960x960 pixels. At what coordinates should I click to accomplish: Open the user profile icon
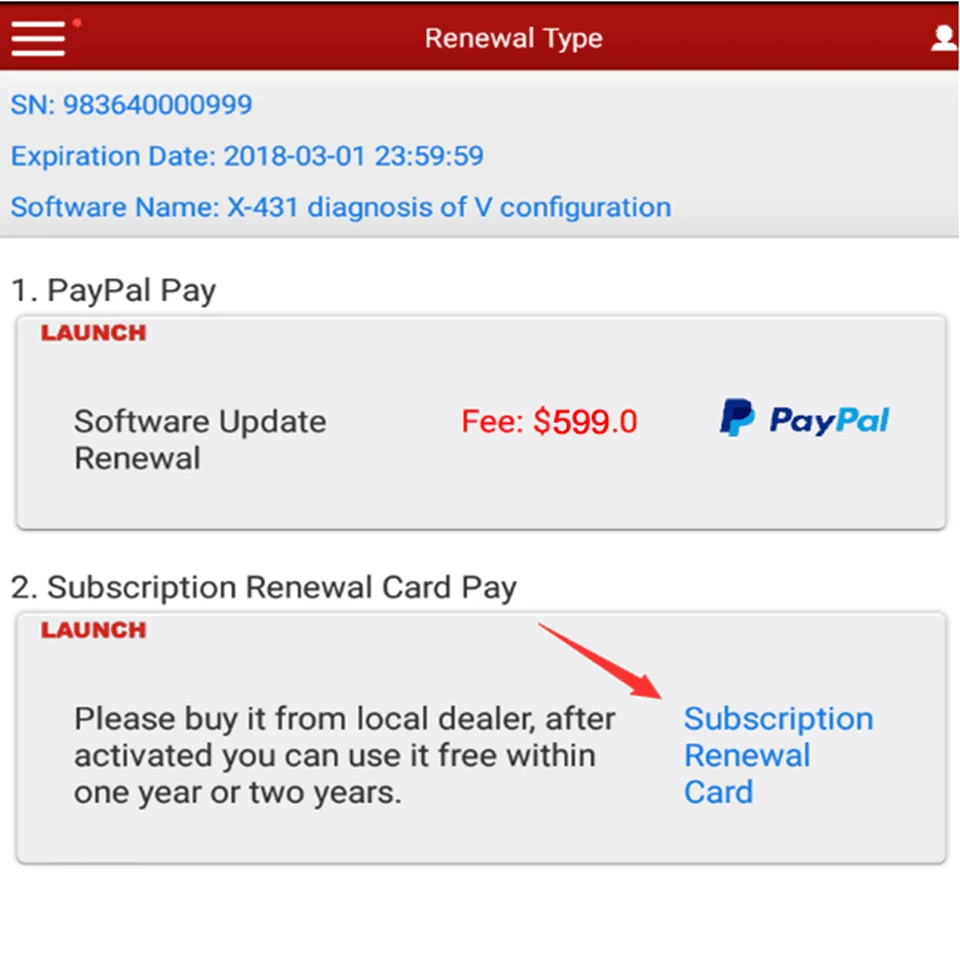[943, 39]
